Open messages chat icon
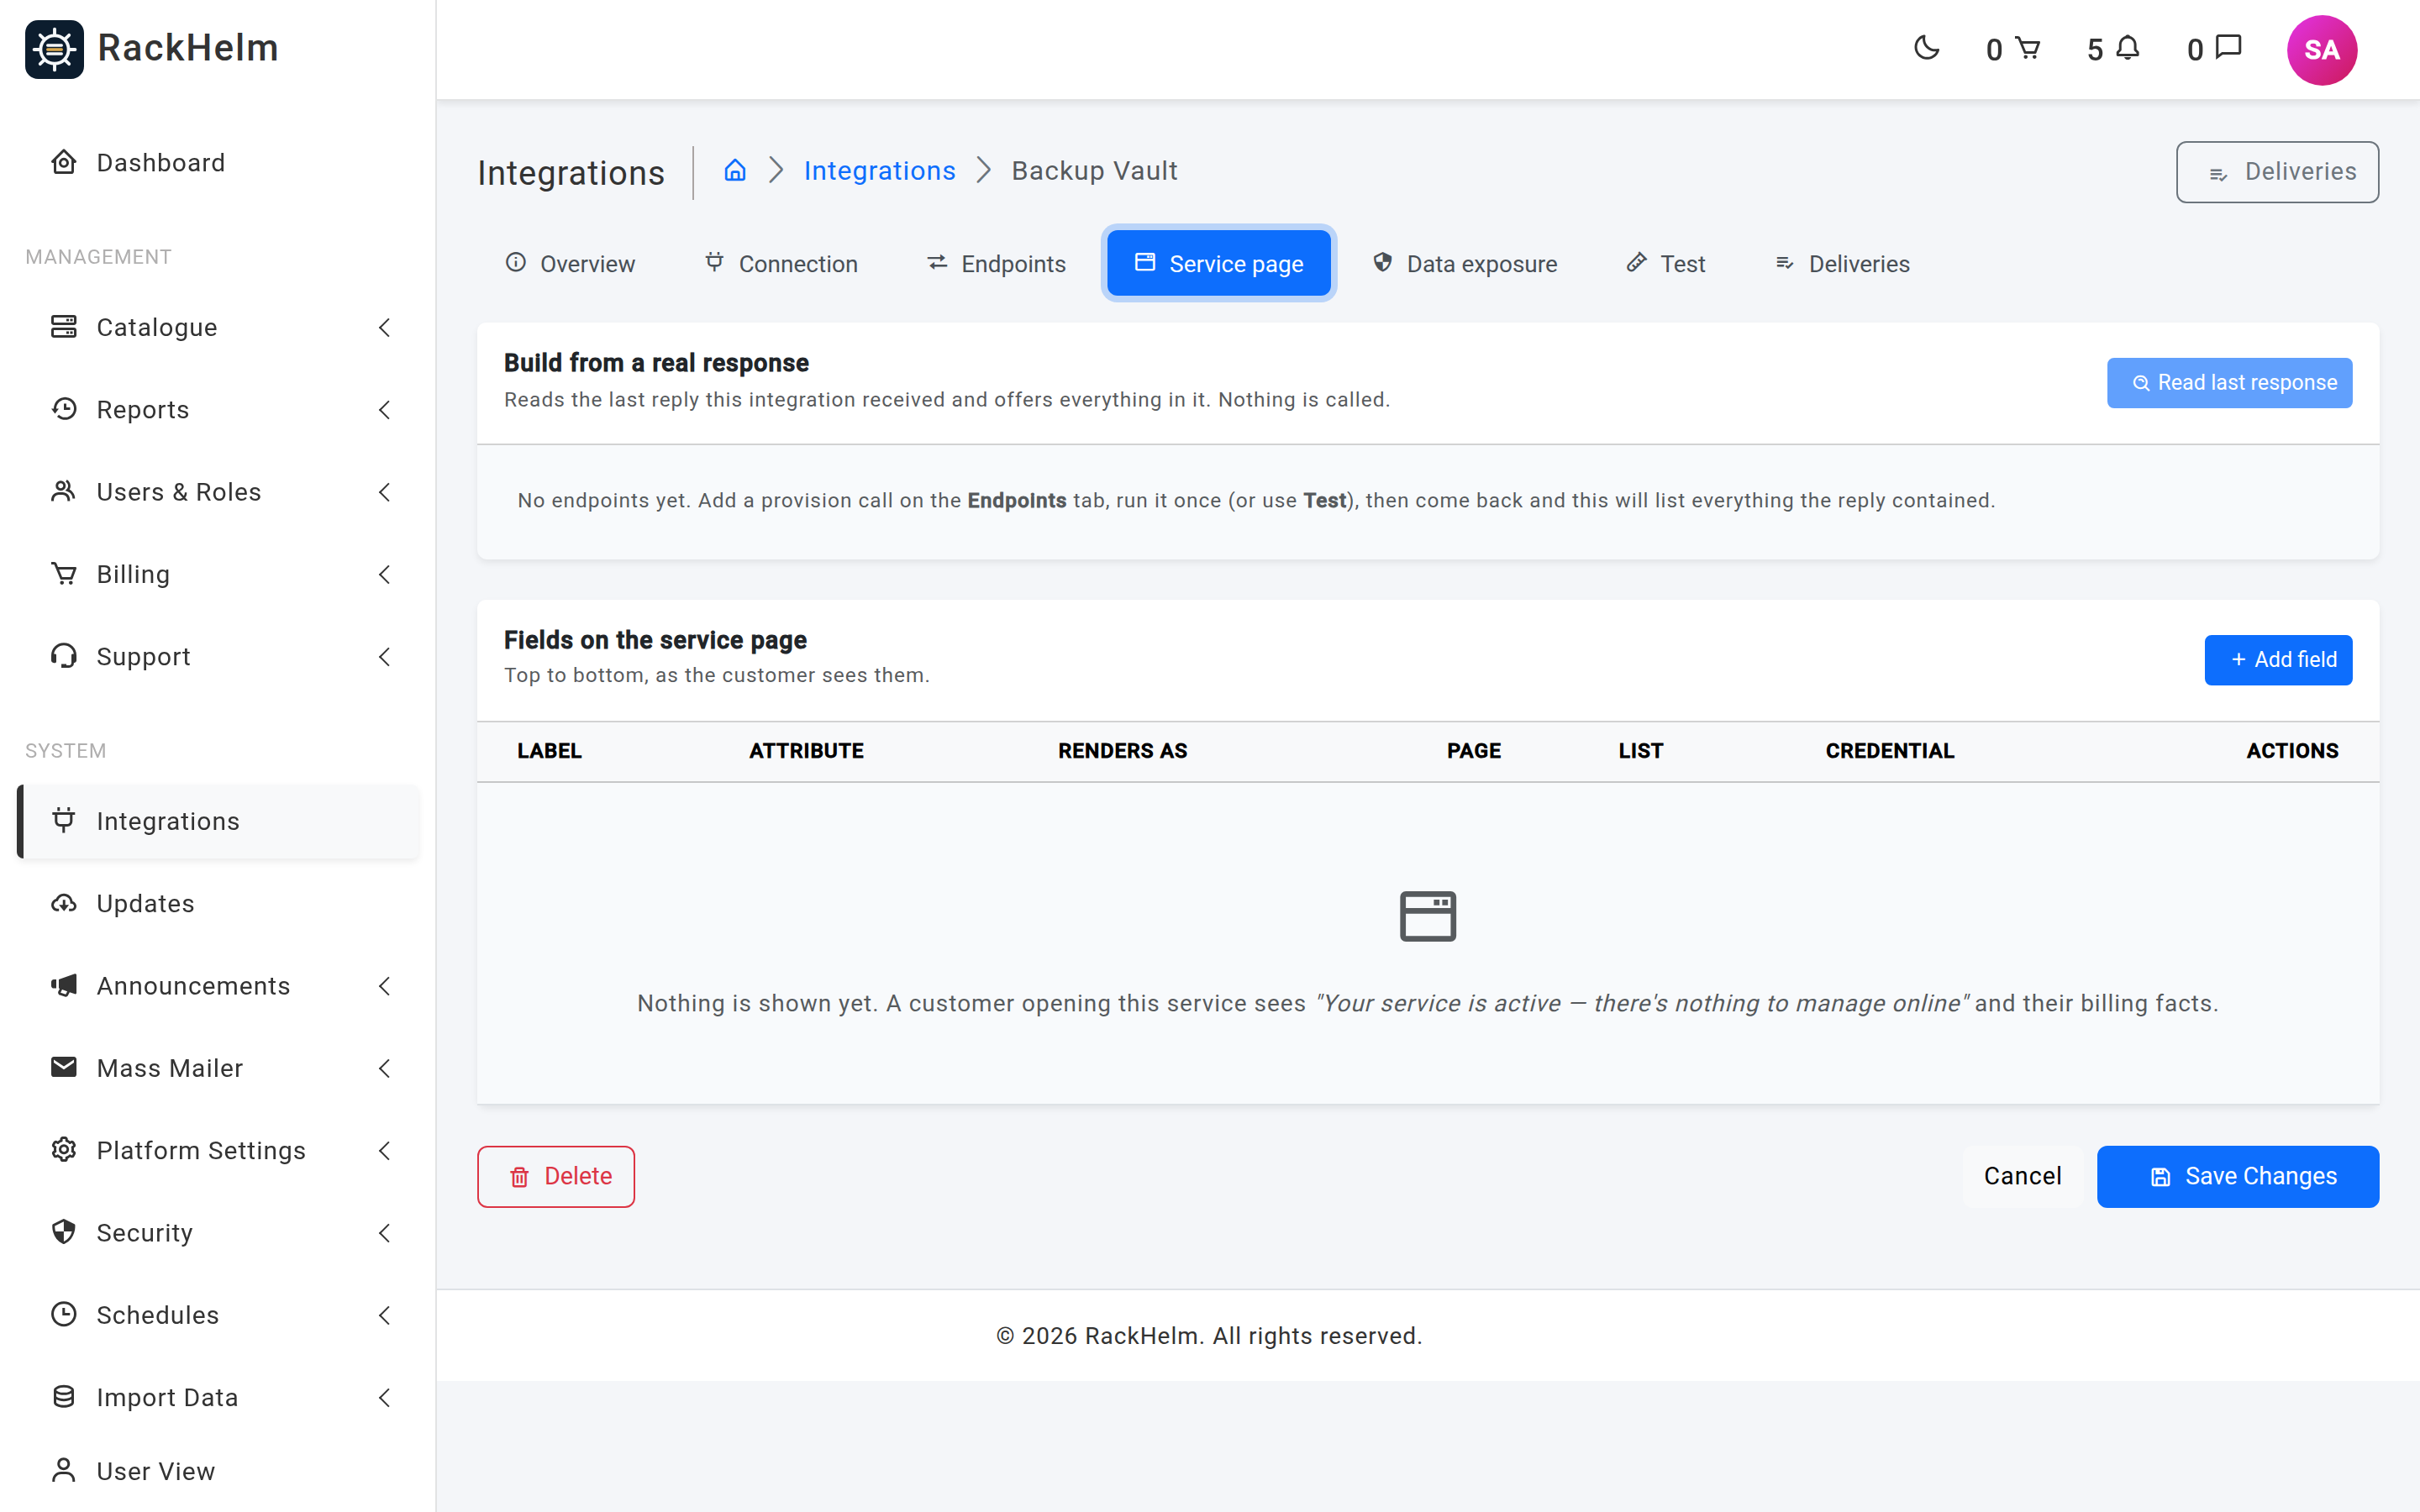The width and height of the screenshot is (2420, 1512). tap(2229, 48)
